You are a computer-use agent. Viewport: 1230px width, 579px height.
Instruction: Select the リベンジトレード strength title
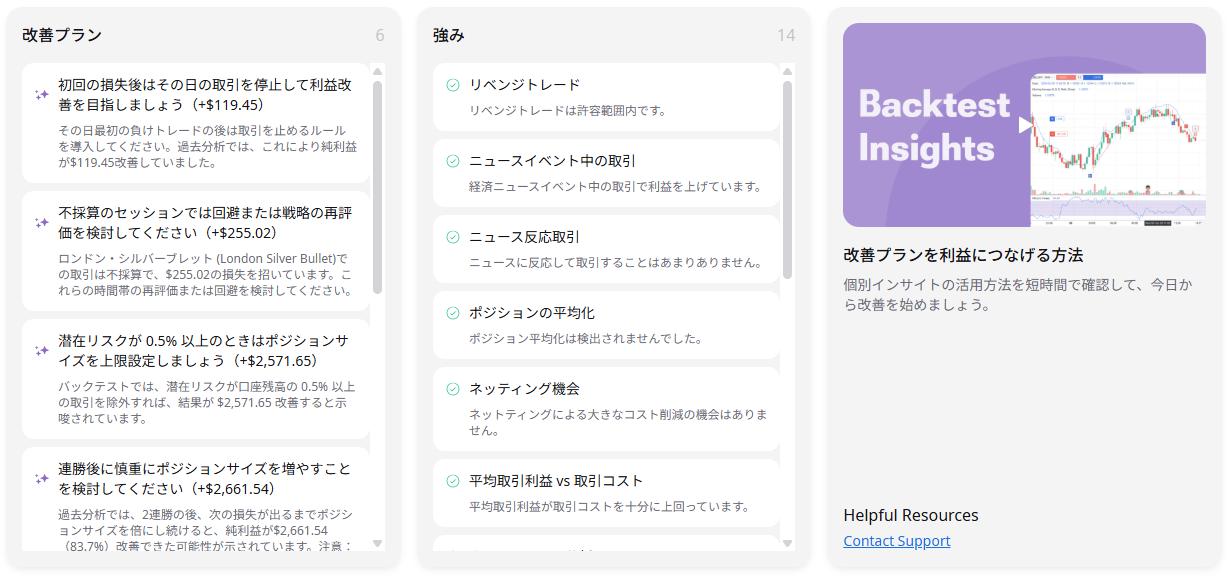pos(524,85)
